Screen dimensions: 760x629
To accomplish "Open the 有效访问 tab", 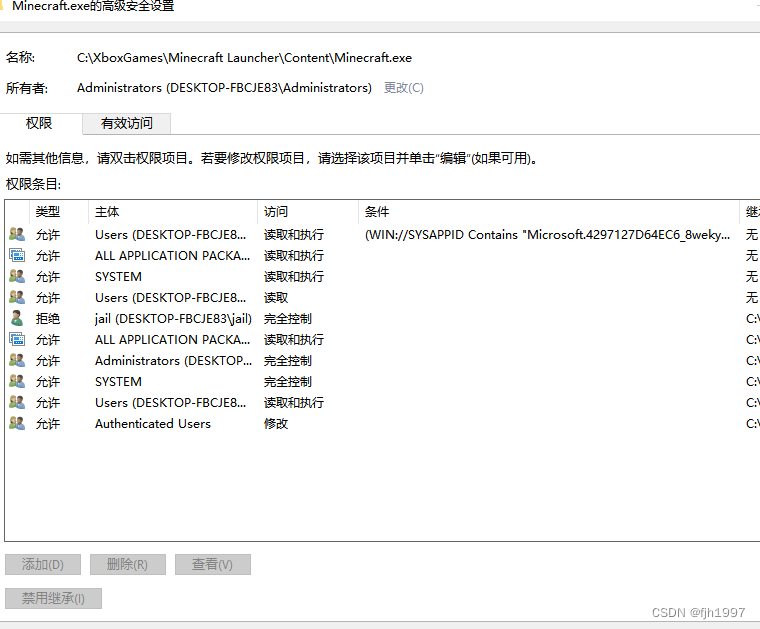I will coord(127,124).
